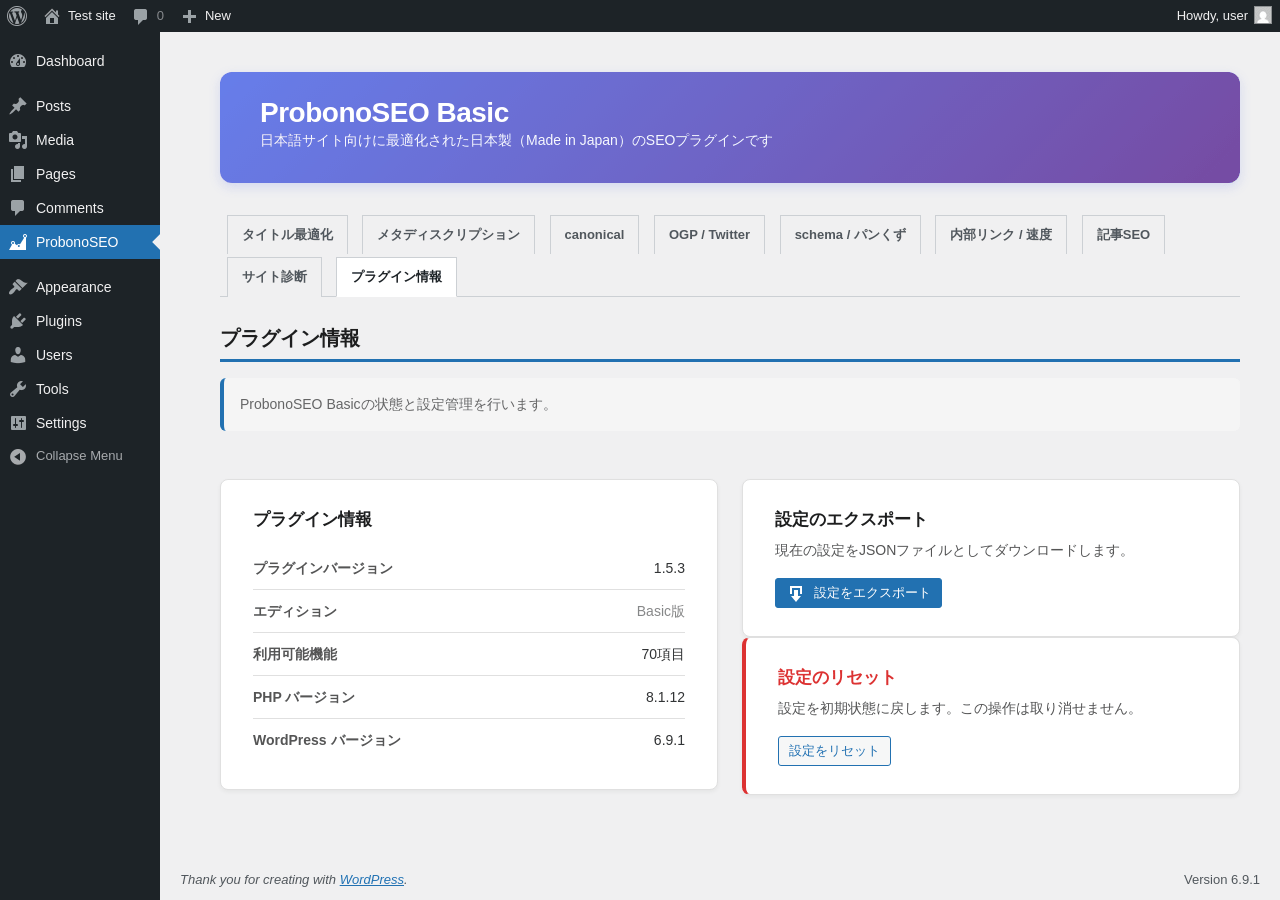Image resolution: width=1280 pixels, height=900 pixels.
Task: Open the Test site home icon
Action: (52, 16)
